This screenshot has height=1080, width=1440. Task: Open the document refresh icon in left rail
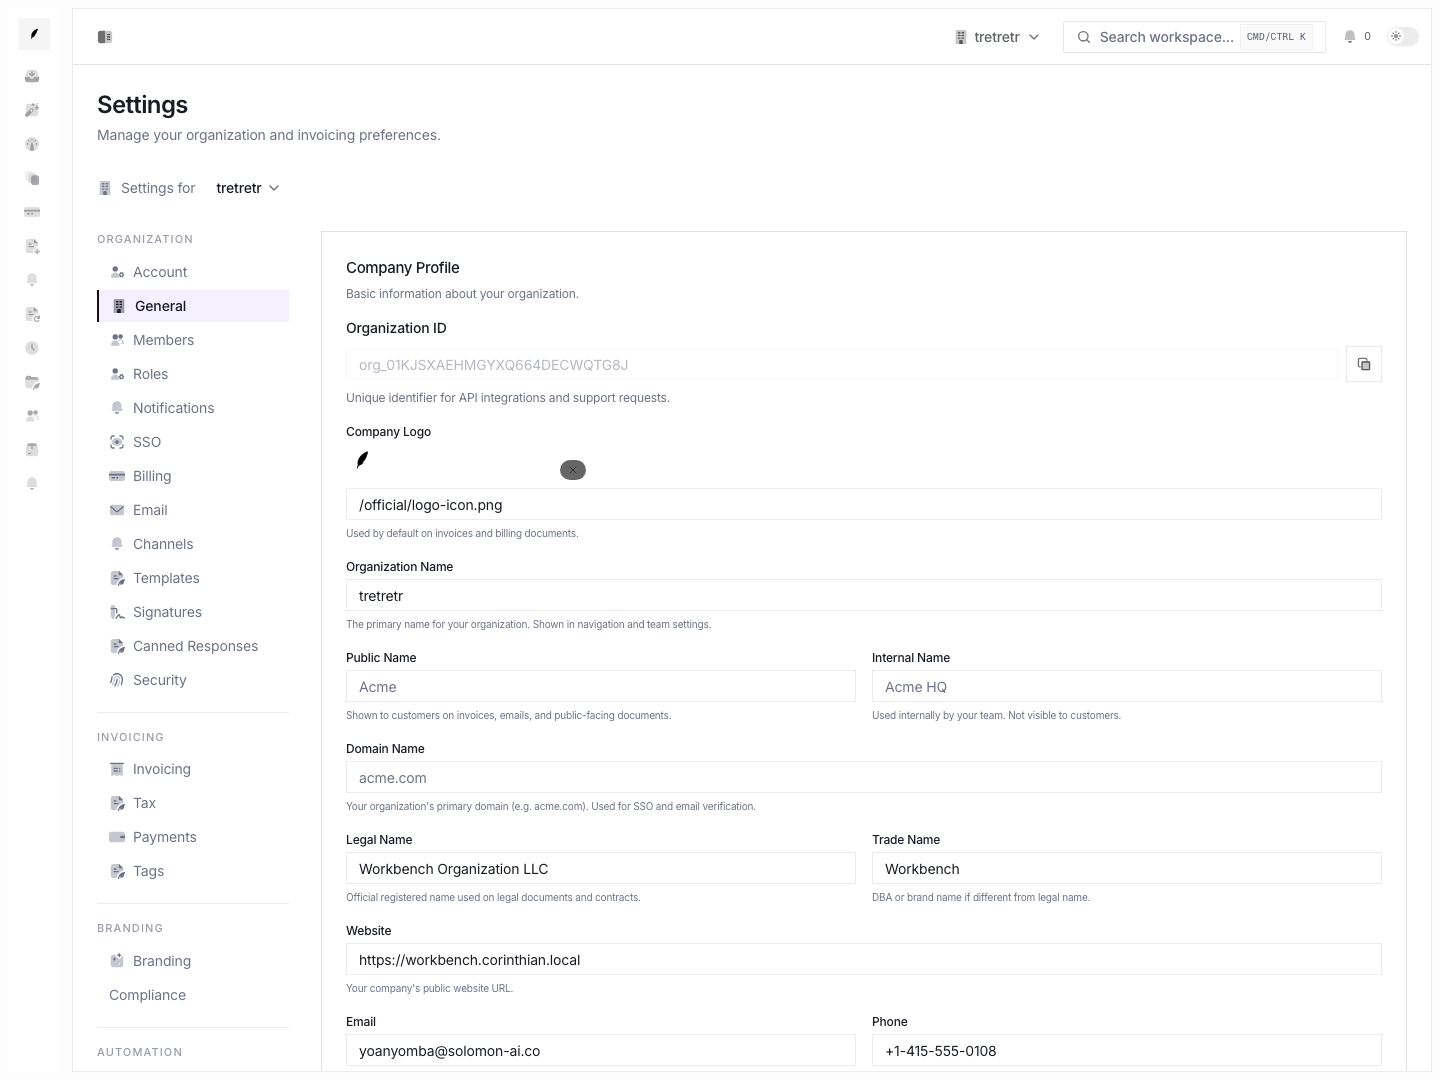pos(32,314)
